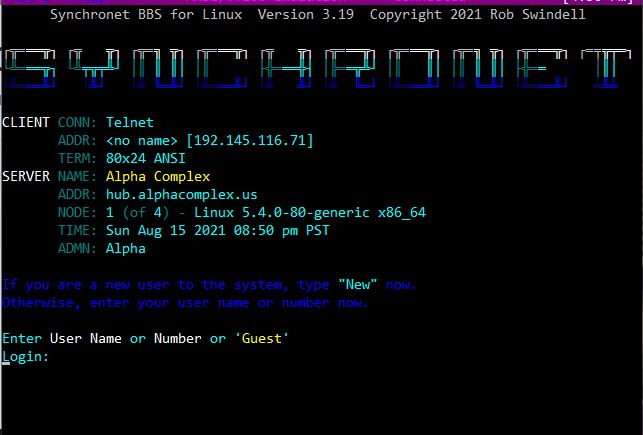This screenshot has width=643, height=435.
Task: Click the 'Guest' login option text
Action: 262,339
